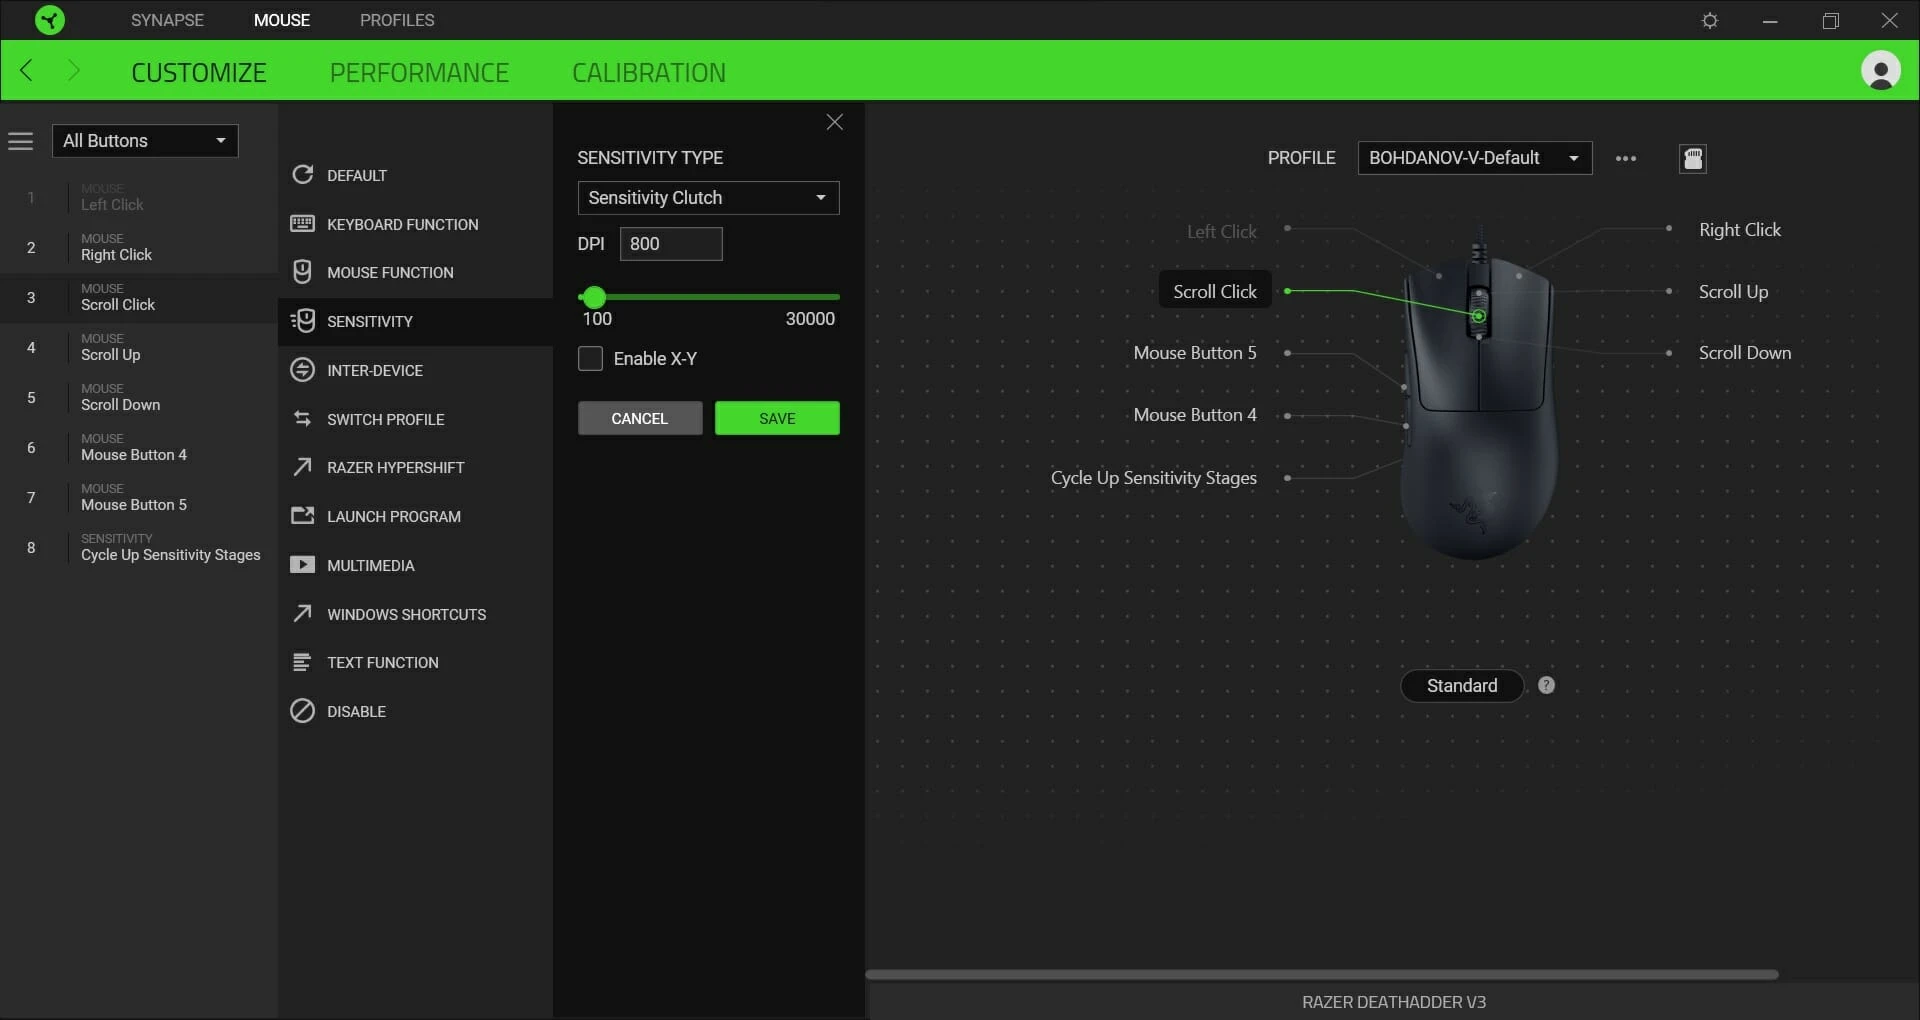The image size is (1920, 1020).
Task: Click the horizontal scrollbar at bottom
Action: [x=1321, y=974]
